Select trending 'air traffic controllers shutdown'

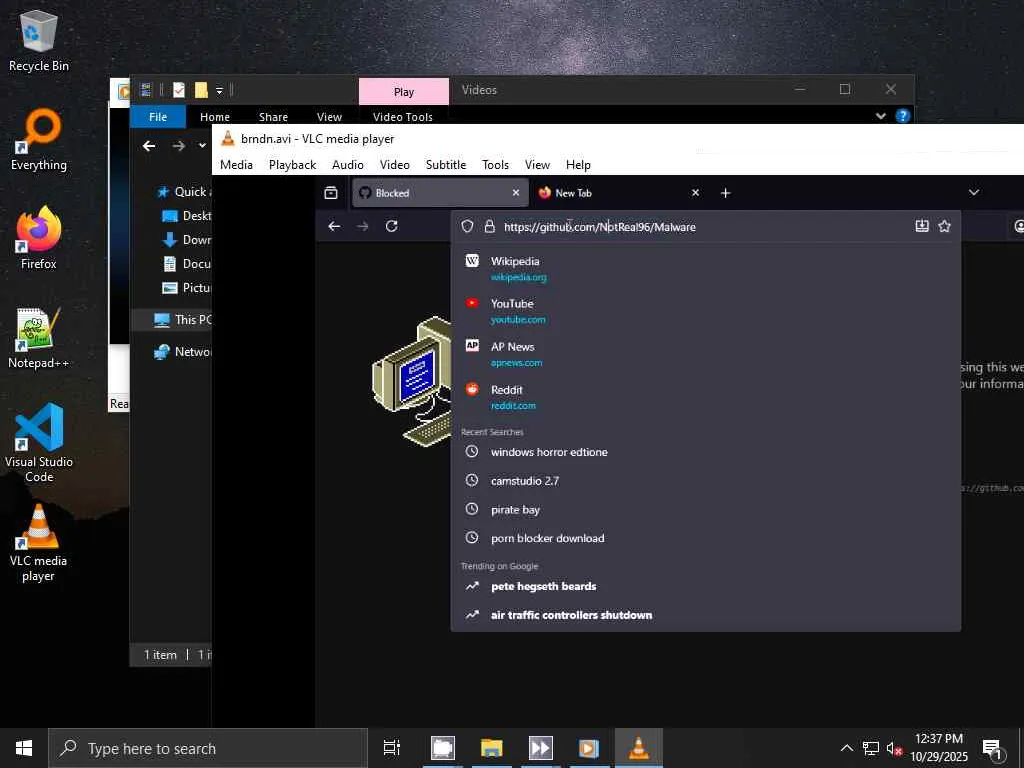pos(705,615)
